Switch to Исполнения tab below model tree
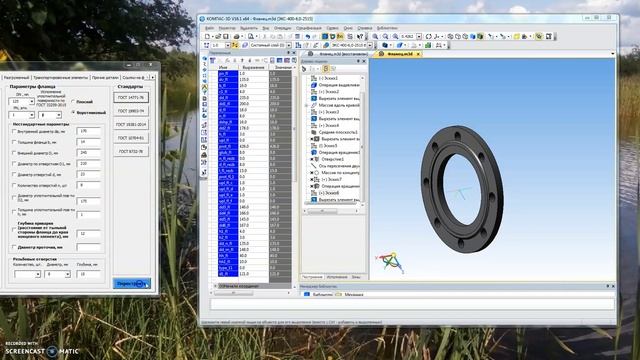The height and width of the screenshot is (360, 640). click(337, 277)
